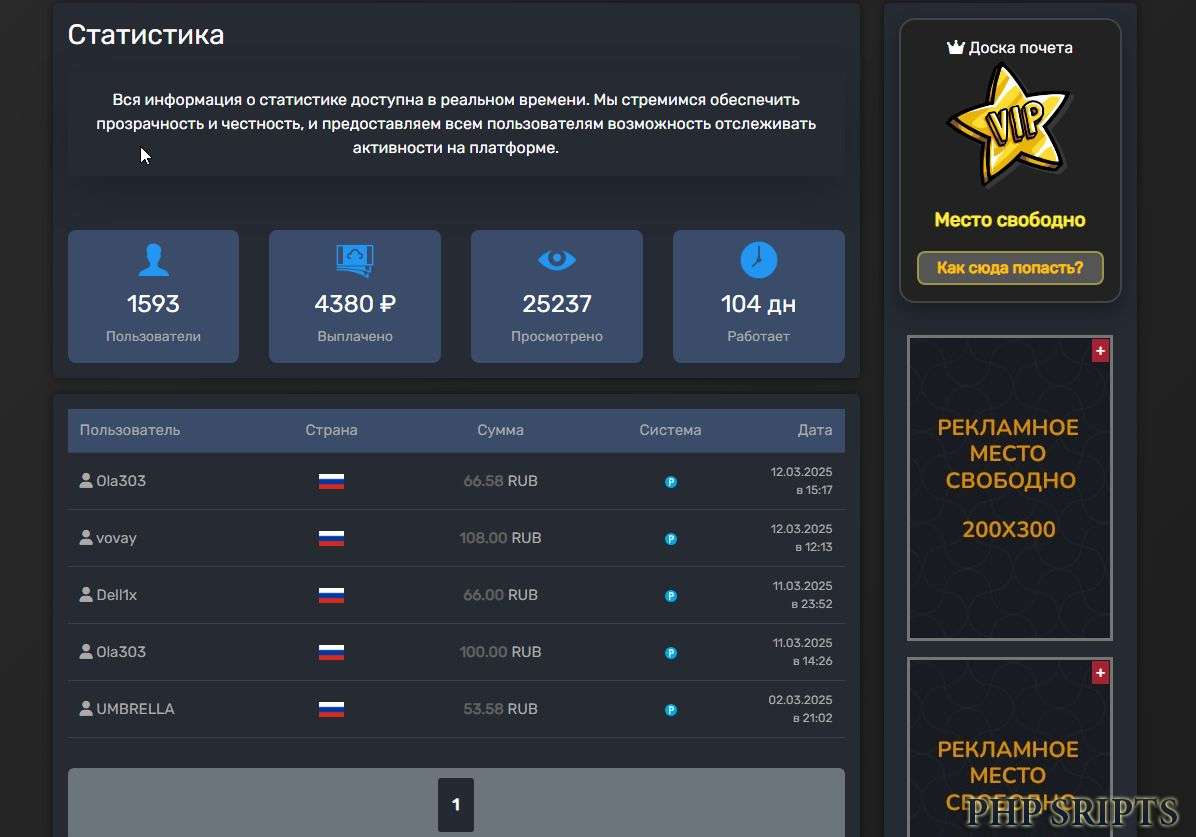Click the user silhouette icon next to vovay
The height and width of the screenshot is (837, 1196).
85,537
